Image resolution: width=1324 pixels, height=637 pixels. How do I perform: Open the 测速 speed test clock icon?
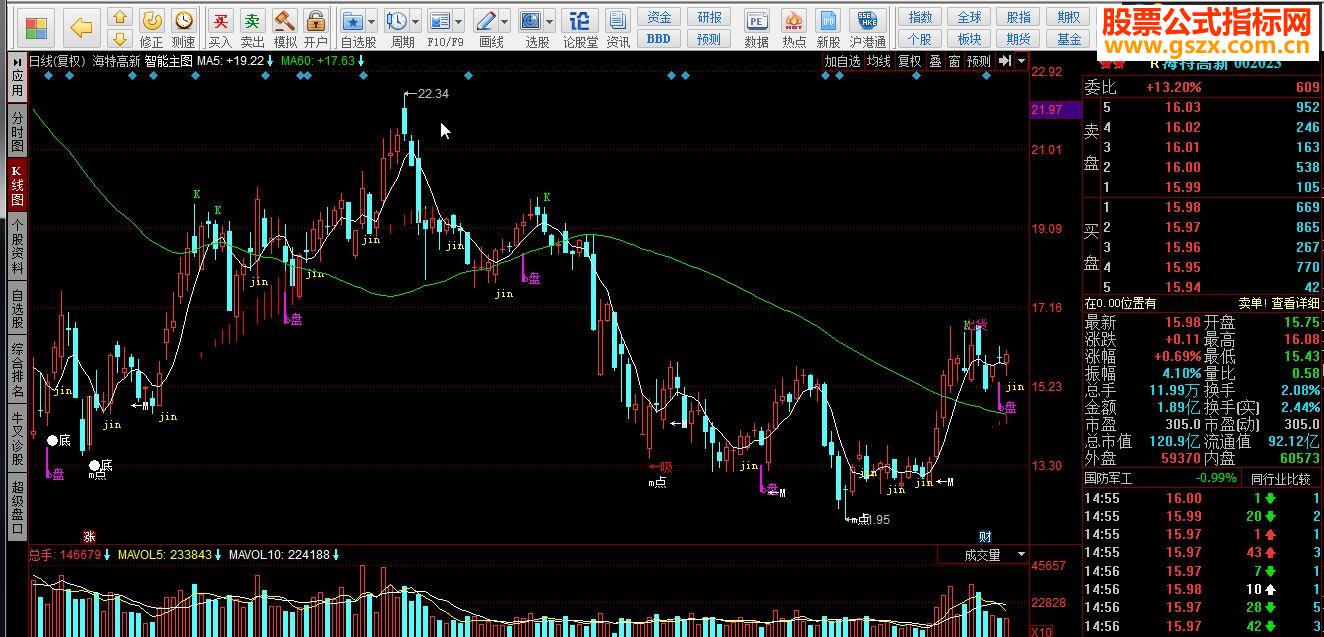pos(183,28)
